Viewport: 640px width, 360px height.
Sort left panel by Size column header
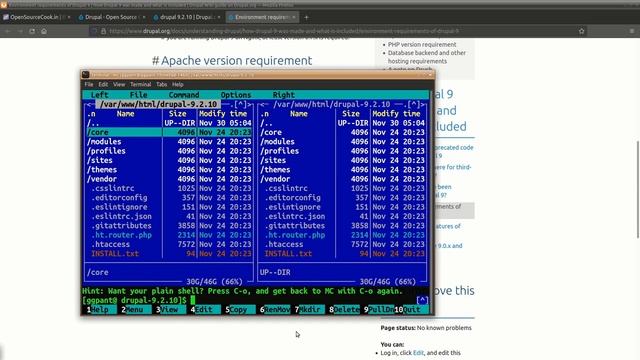(x=178, y=114)
